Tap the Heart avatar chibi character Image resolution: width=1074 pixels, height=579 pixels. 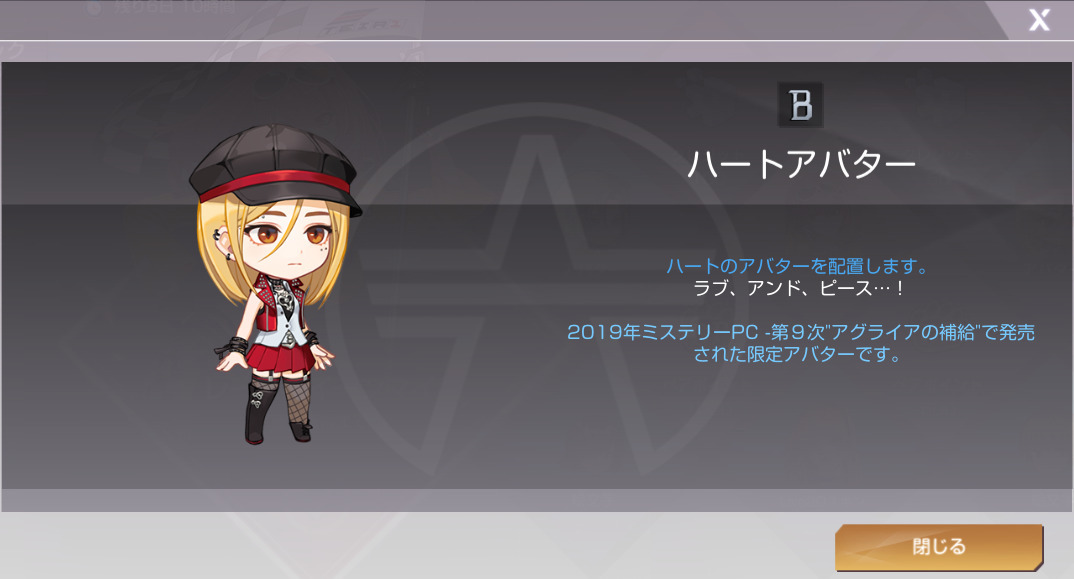[x=275, y=284]
